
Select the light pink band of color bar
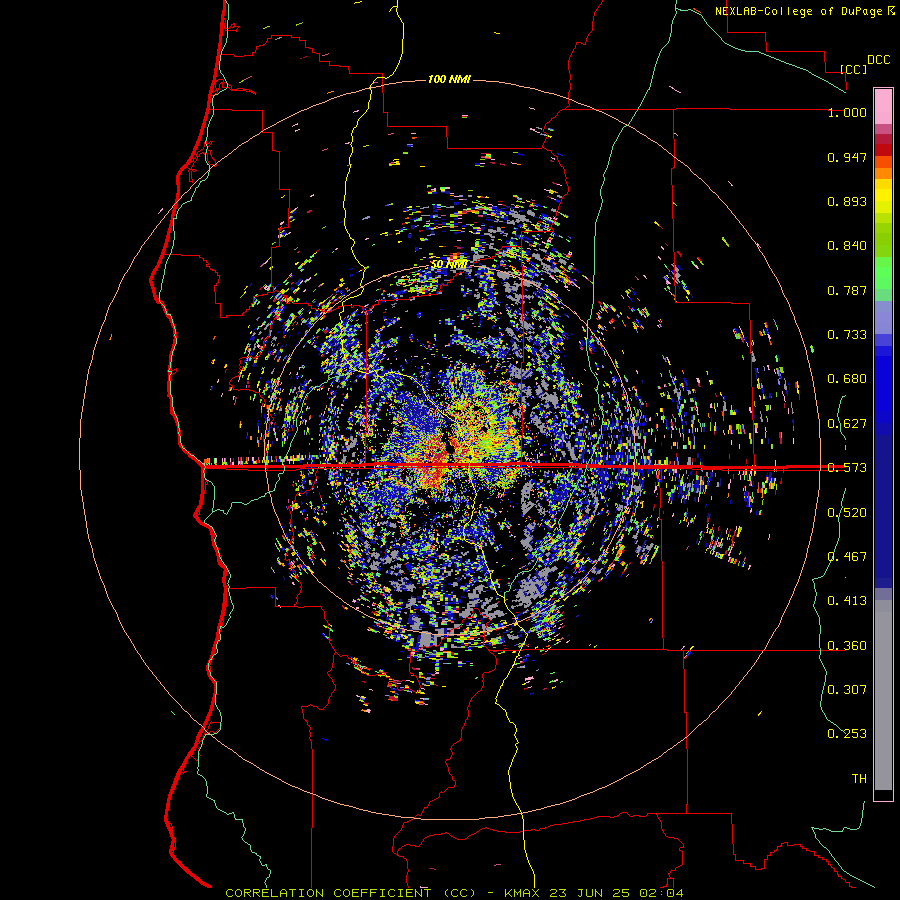click(x=883, y=106)
